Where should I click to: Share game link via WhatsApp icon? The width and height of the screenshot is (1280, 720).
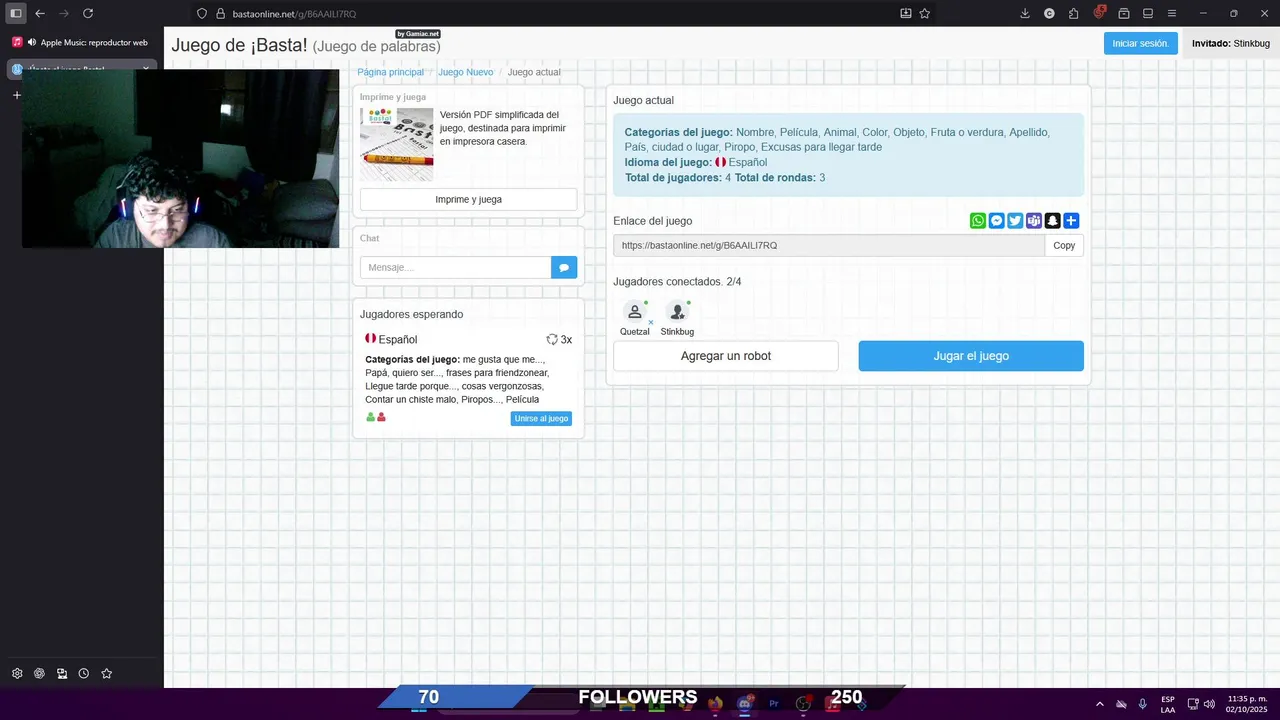978,221
